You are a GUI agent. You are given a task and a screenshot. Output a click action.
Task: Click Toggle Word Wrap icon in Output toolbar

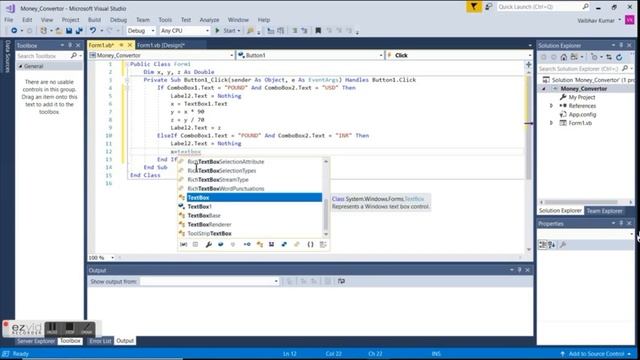341,281
